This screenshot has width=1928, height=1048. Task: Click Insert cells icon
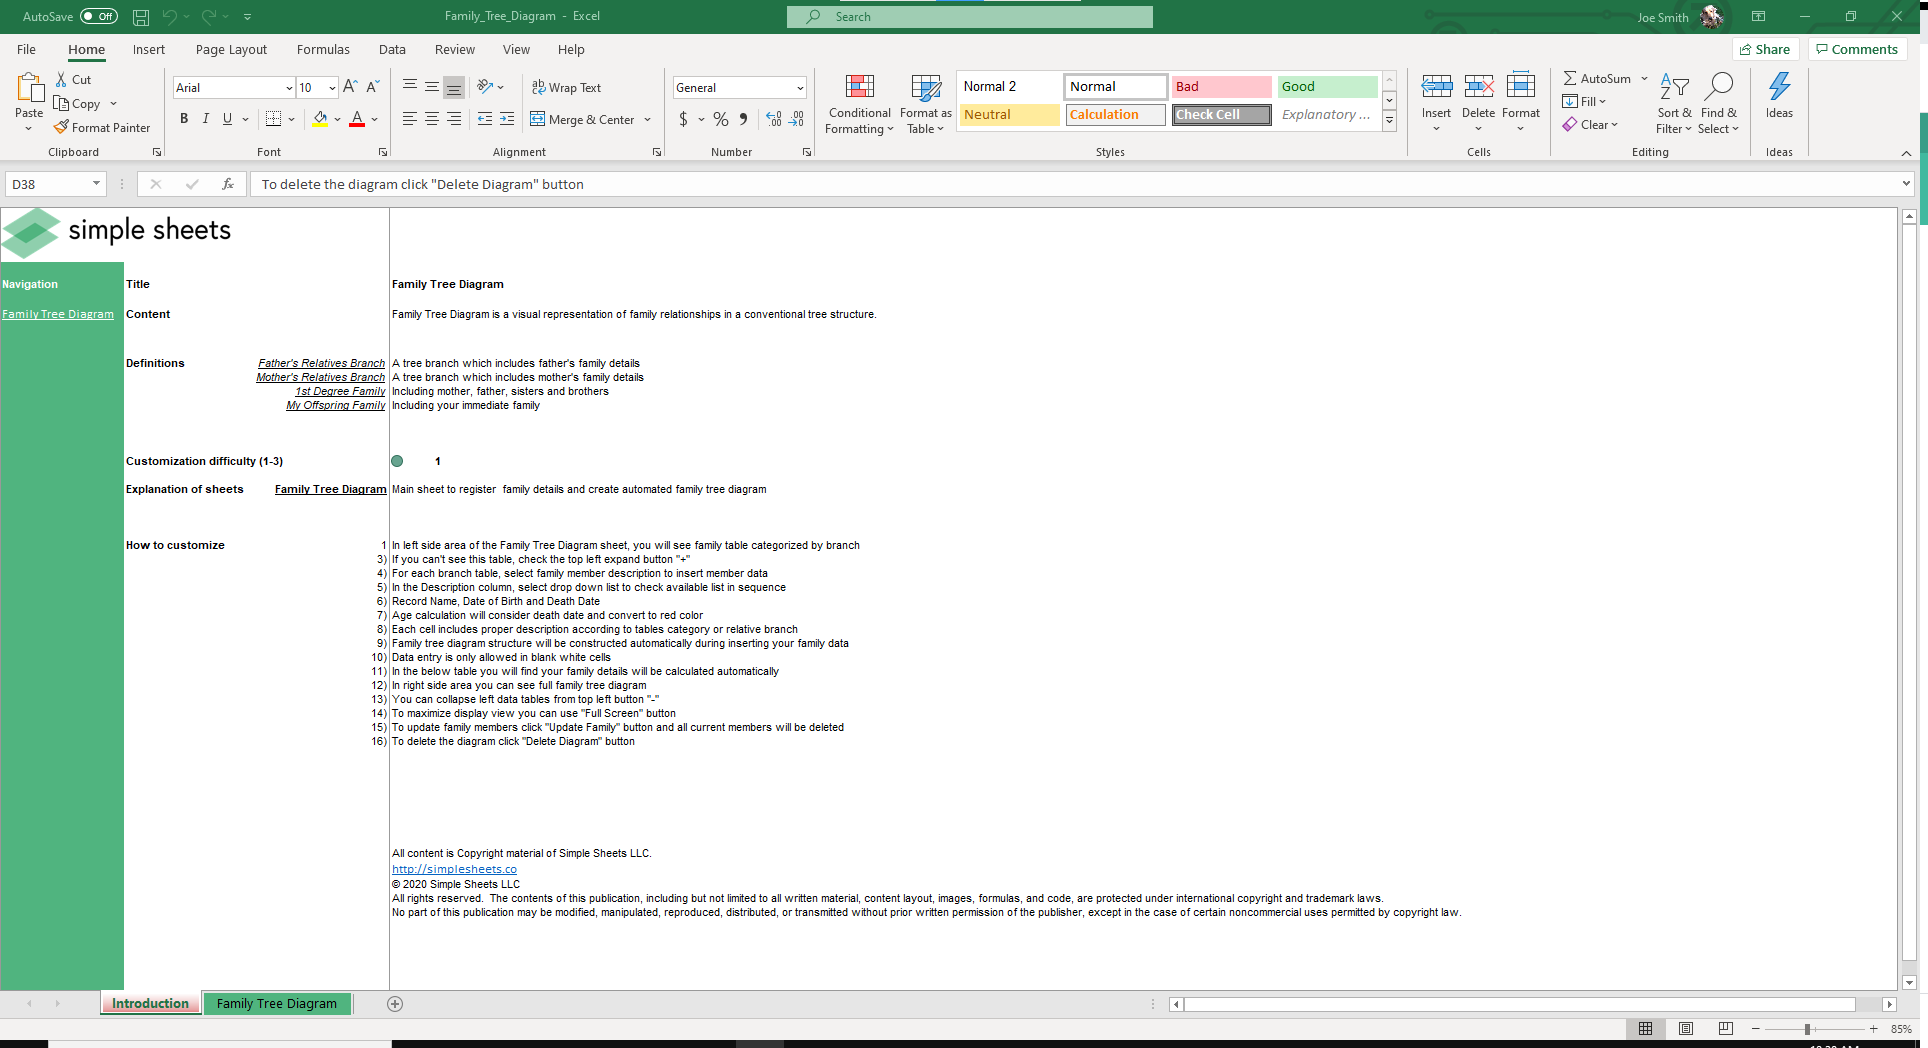[x=1437, y=87]
